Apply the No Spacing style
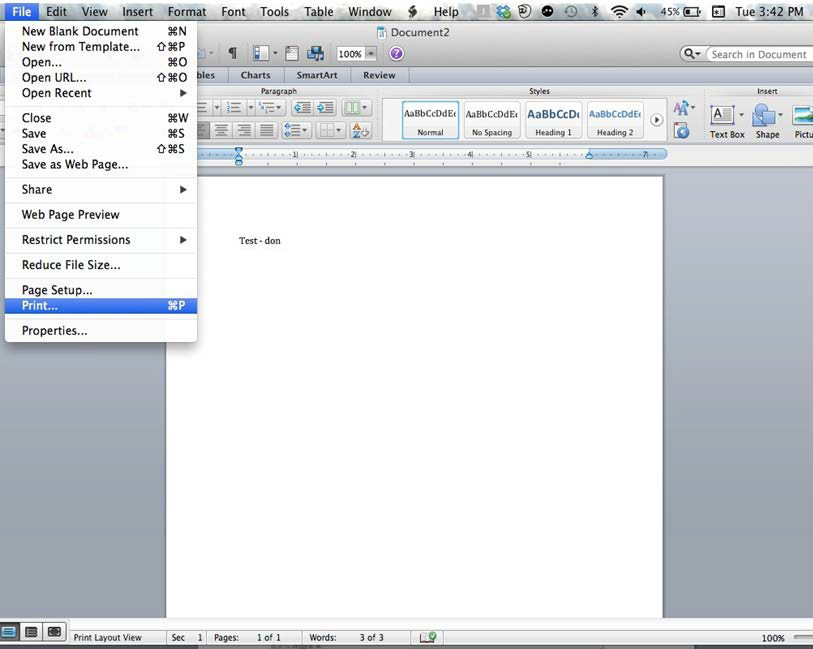 [492, 120]
